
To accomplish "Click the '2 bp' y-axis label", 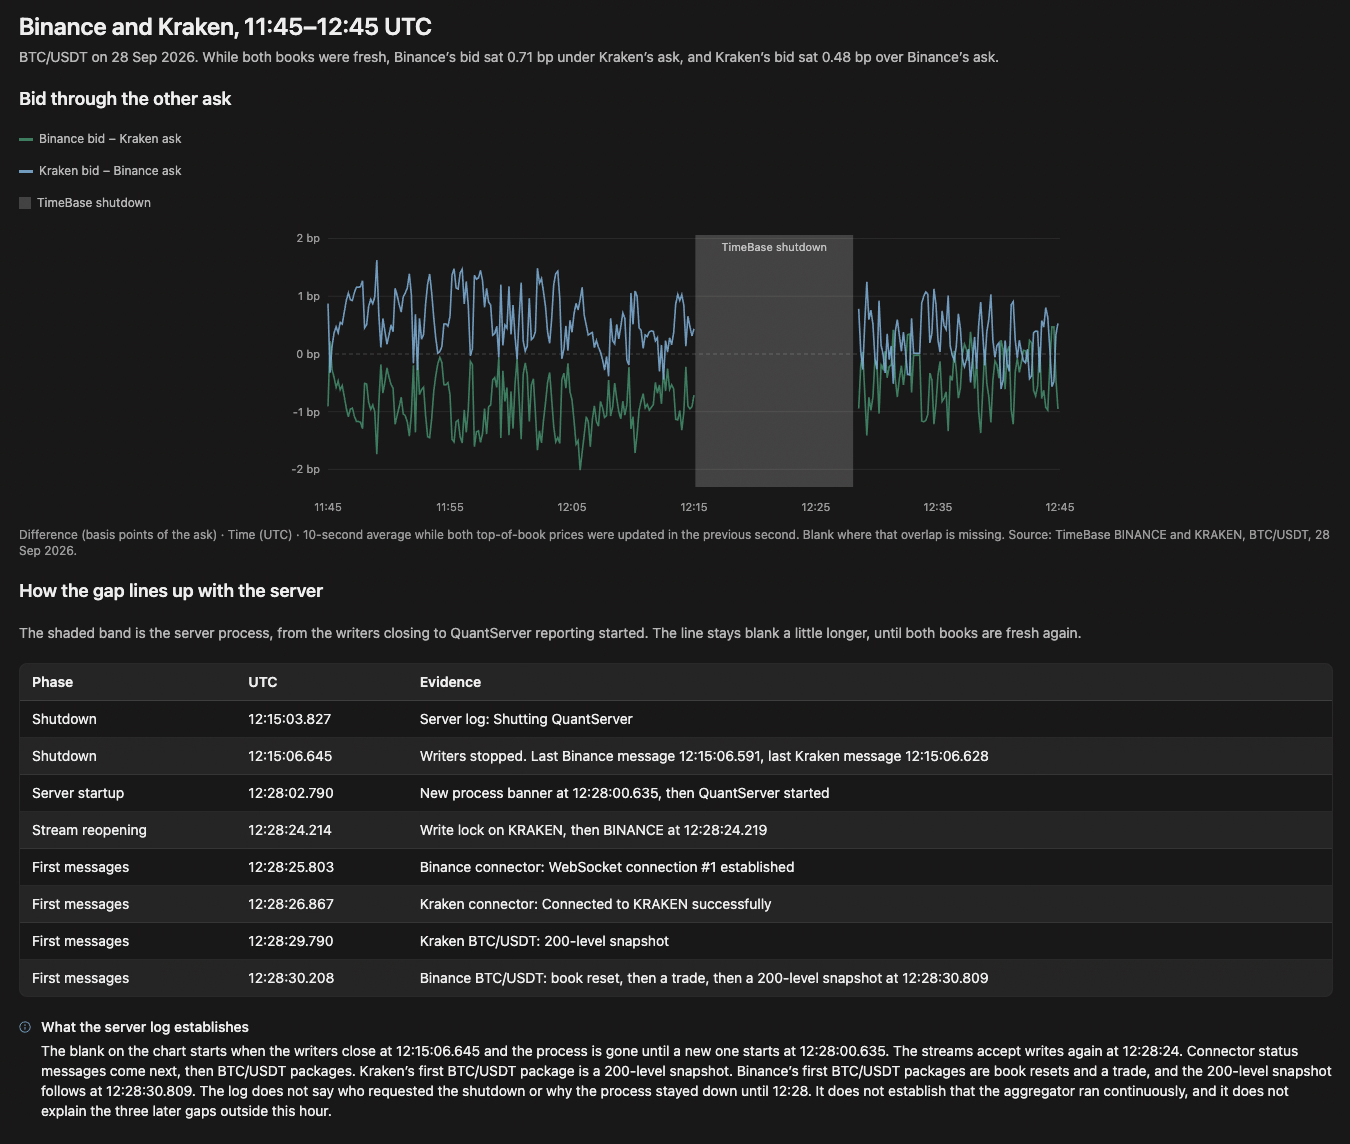I will pos(308,238).
